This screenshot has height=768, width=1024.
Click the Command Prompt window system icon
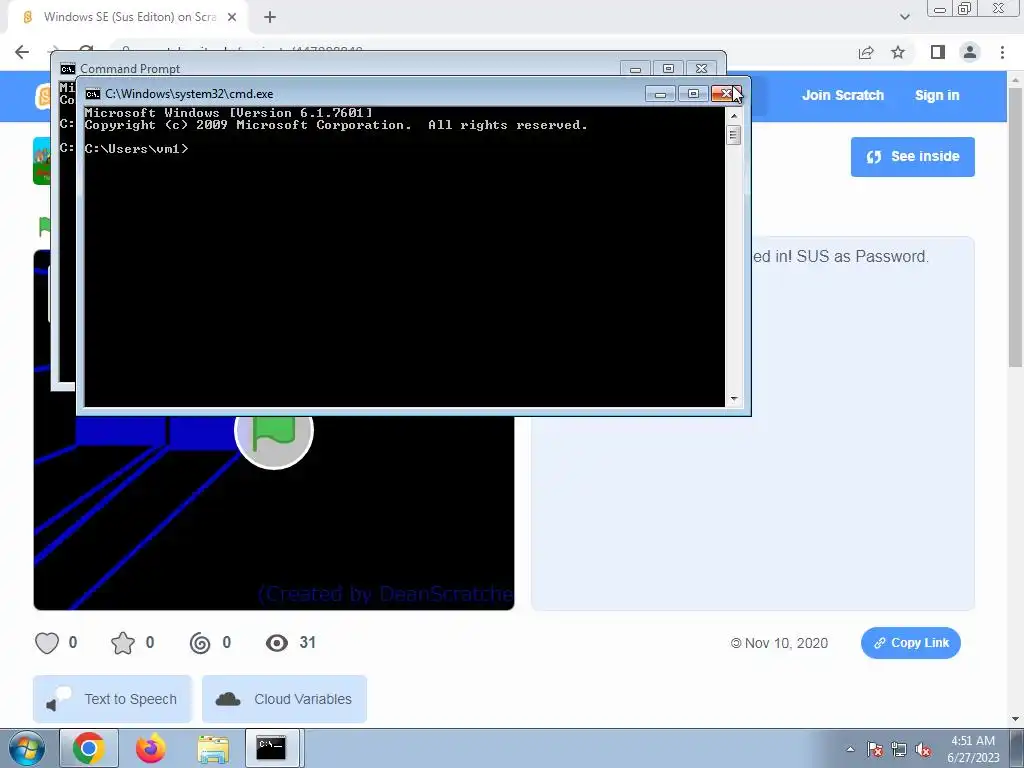click(67, 69)
